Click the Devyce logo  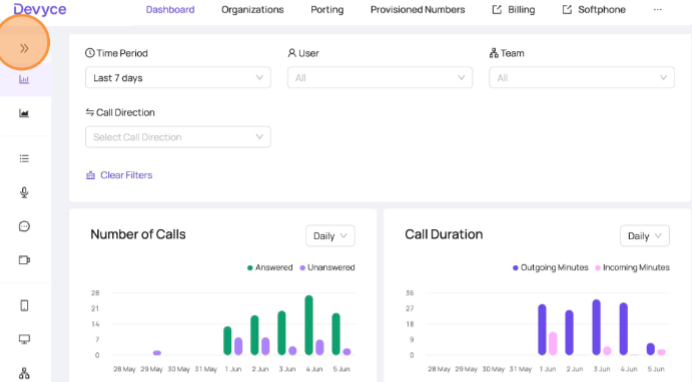[x=40, y=9]
